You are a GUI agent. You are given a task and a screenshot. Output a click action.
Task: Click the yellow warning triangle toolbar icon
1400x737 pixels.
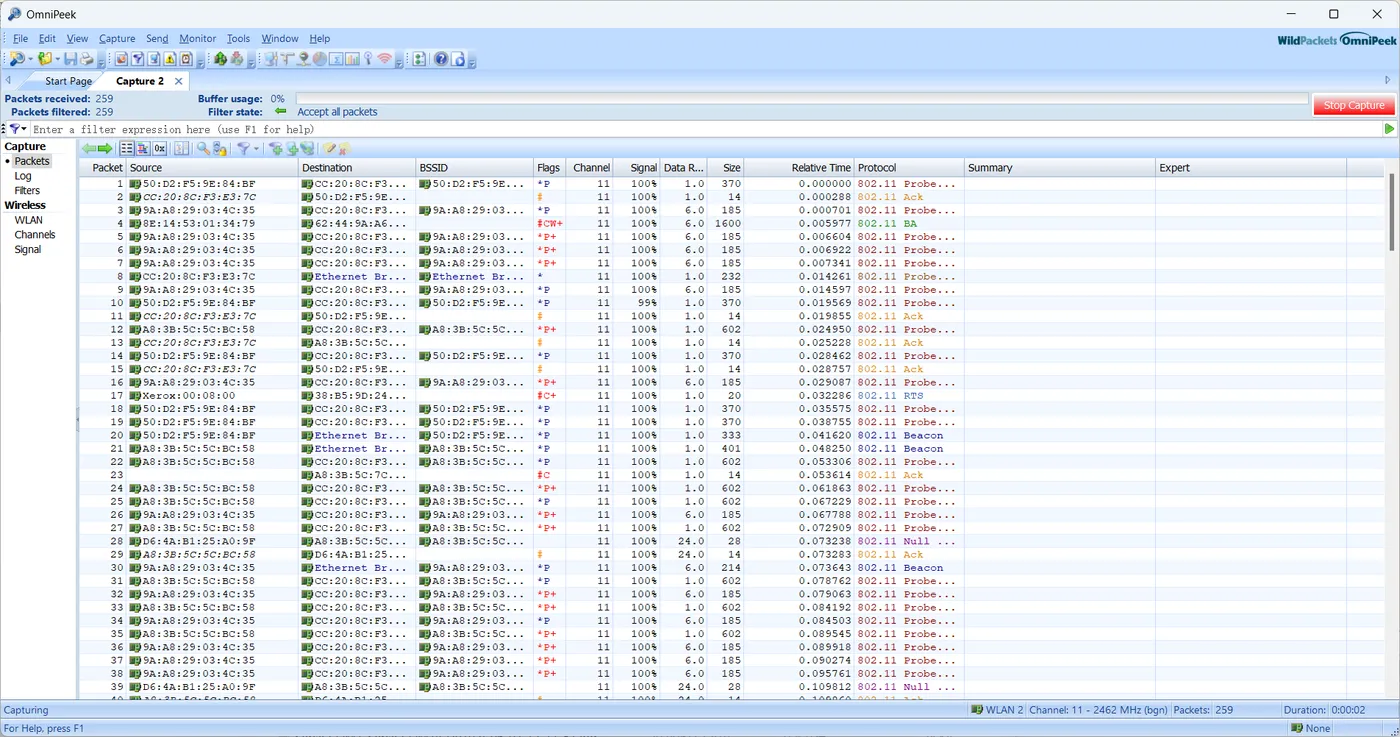tap(169, 59)
